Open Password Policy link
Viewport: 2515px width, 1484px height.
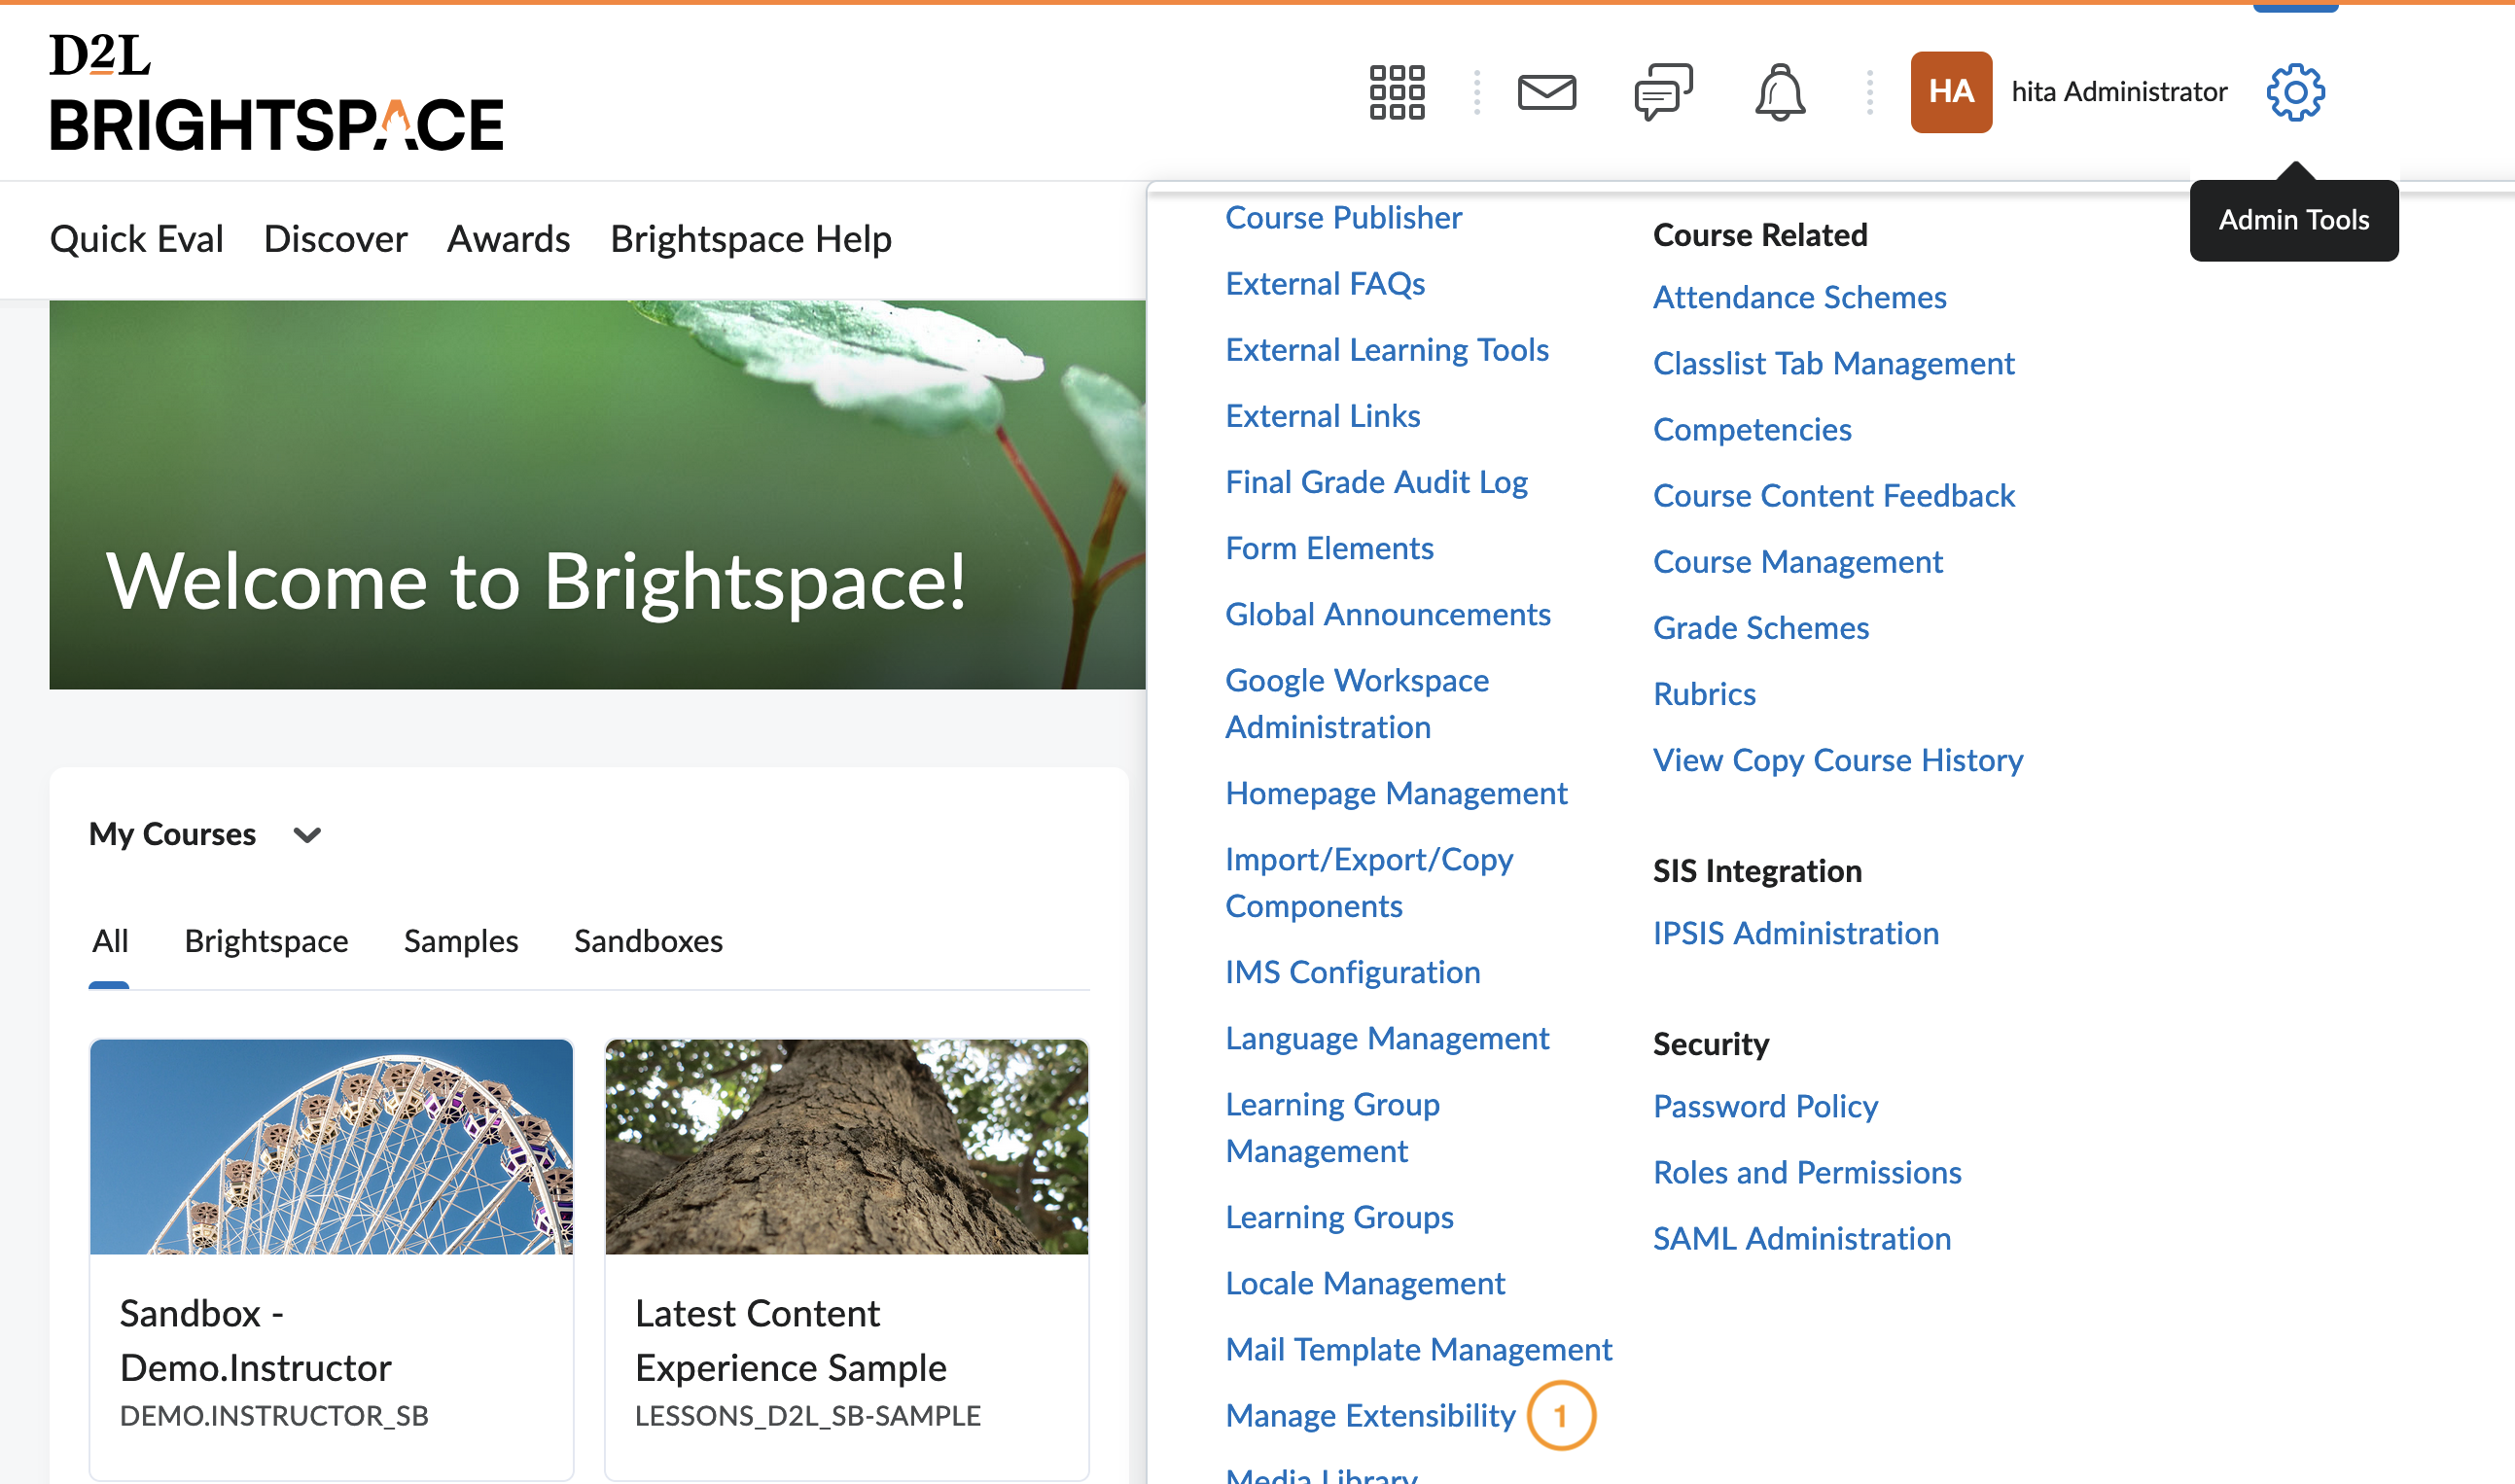[1765, 1106]
